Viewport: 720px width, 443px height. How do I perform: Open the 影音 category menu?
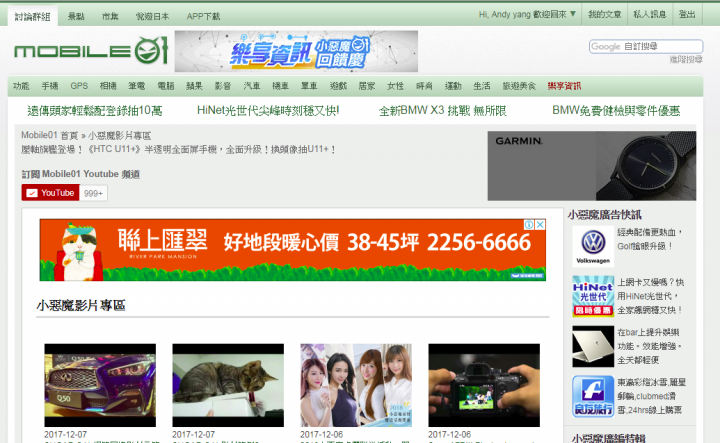[x=223, y=86]
